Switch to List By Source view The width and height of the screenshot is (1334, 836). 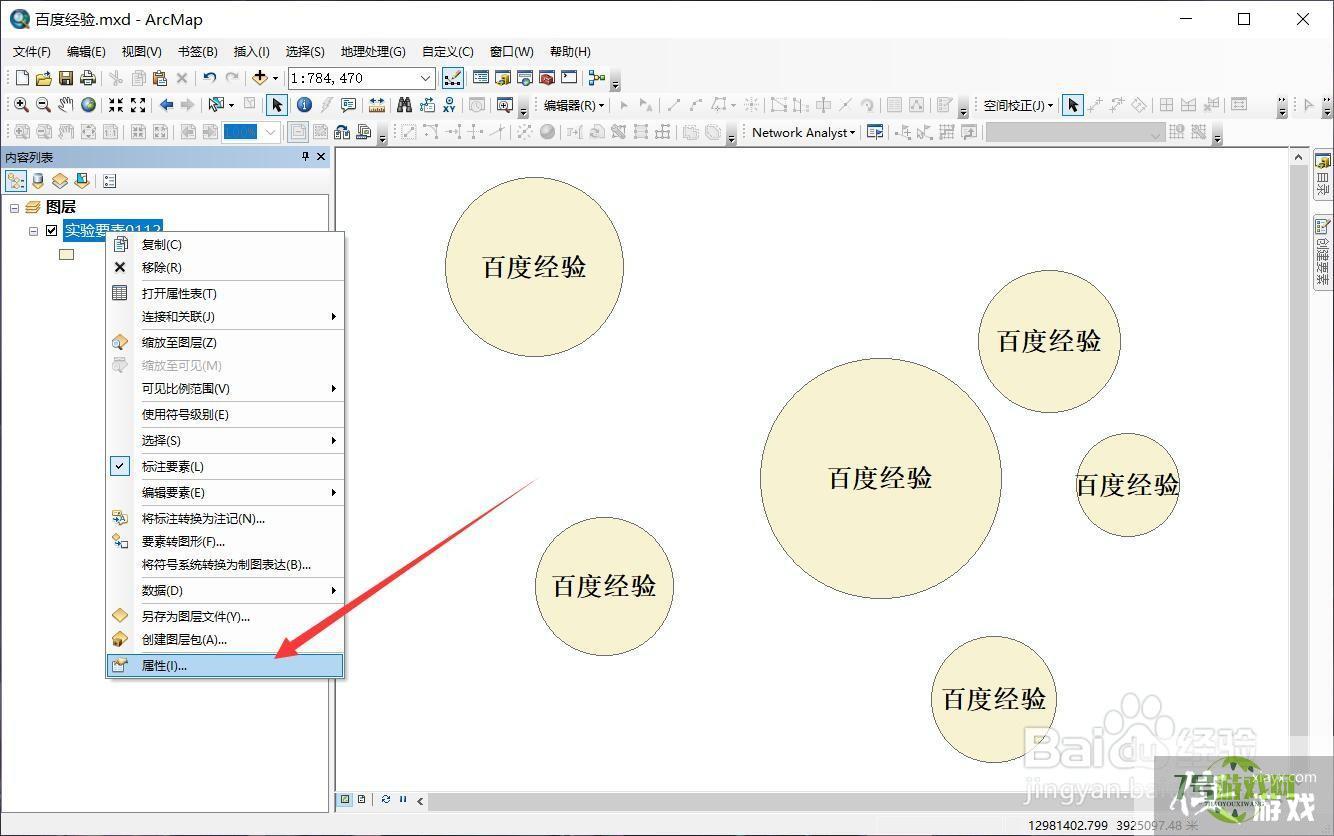38,181
